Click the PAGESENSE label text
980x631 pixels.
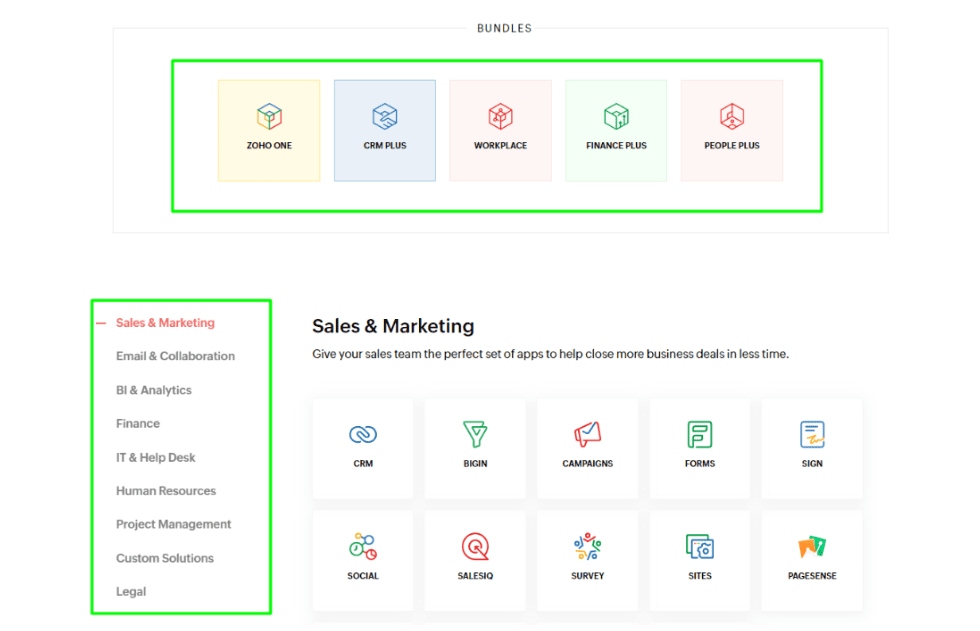[x=812, y=576]
